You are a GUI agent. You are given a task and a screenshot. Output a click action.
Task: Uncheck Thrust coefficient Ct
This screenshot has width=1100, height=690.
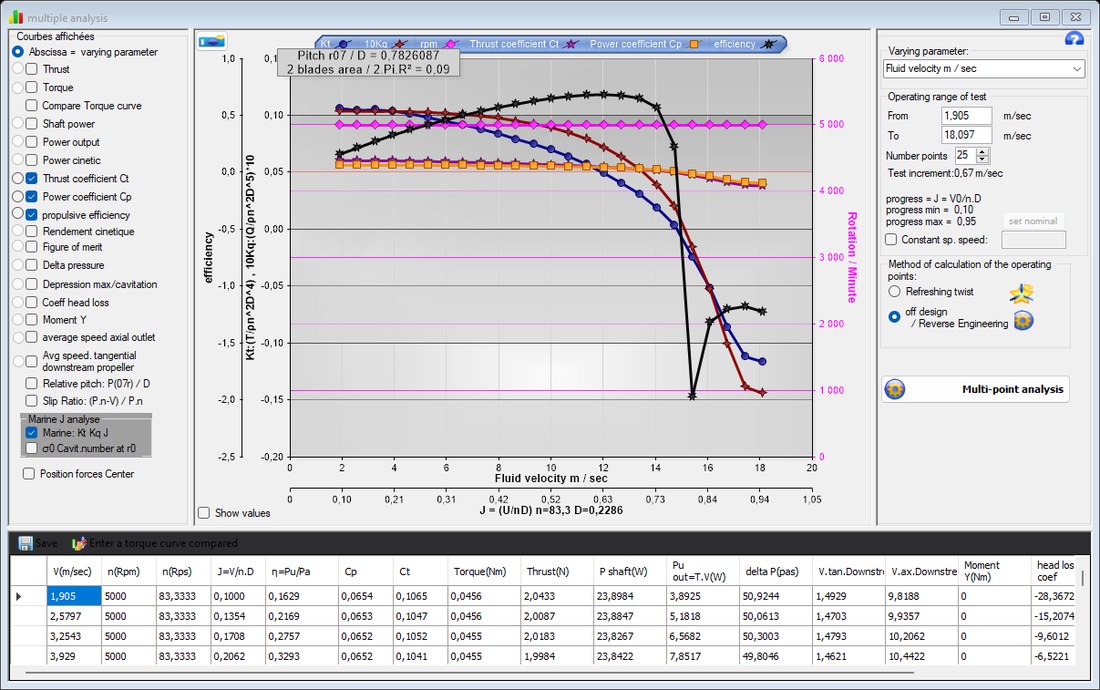tap(32, 178)
